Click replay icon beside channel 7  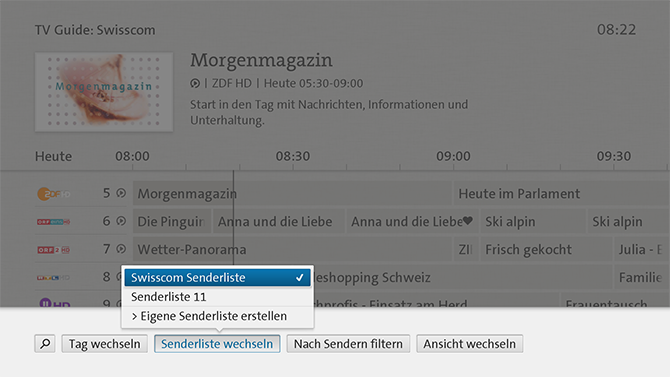click(121, 249)
